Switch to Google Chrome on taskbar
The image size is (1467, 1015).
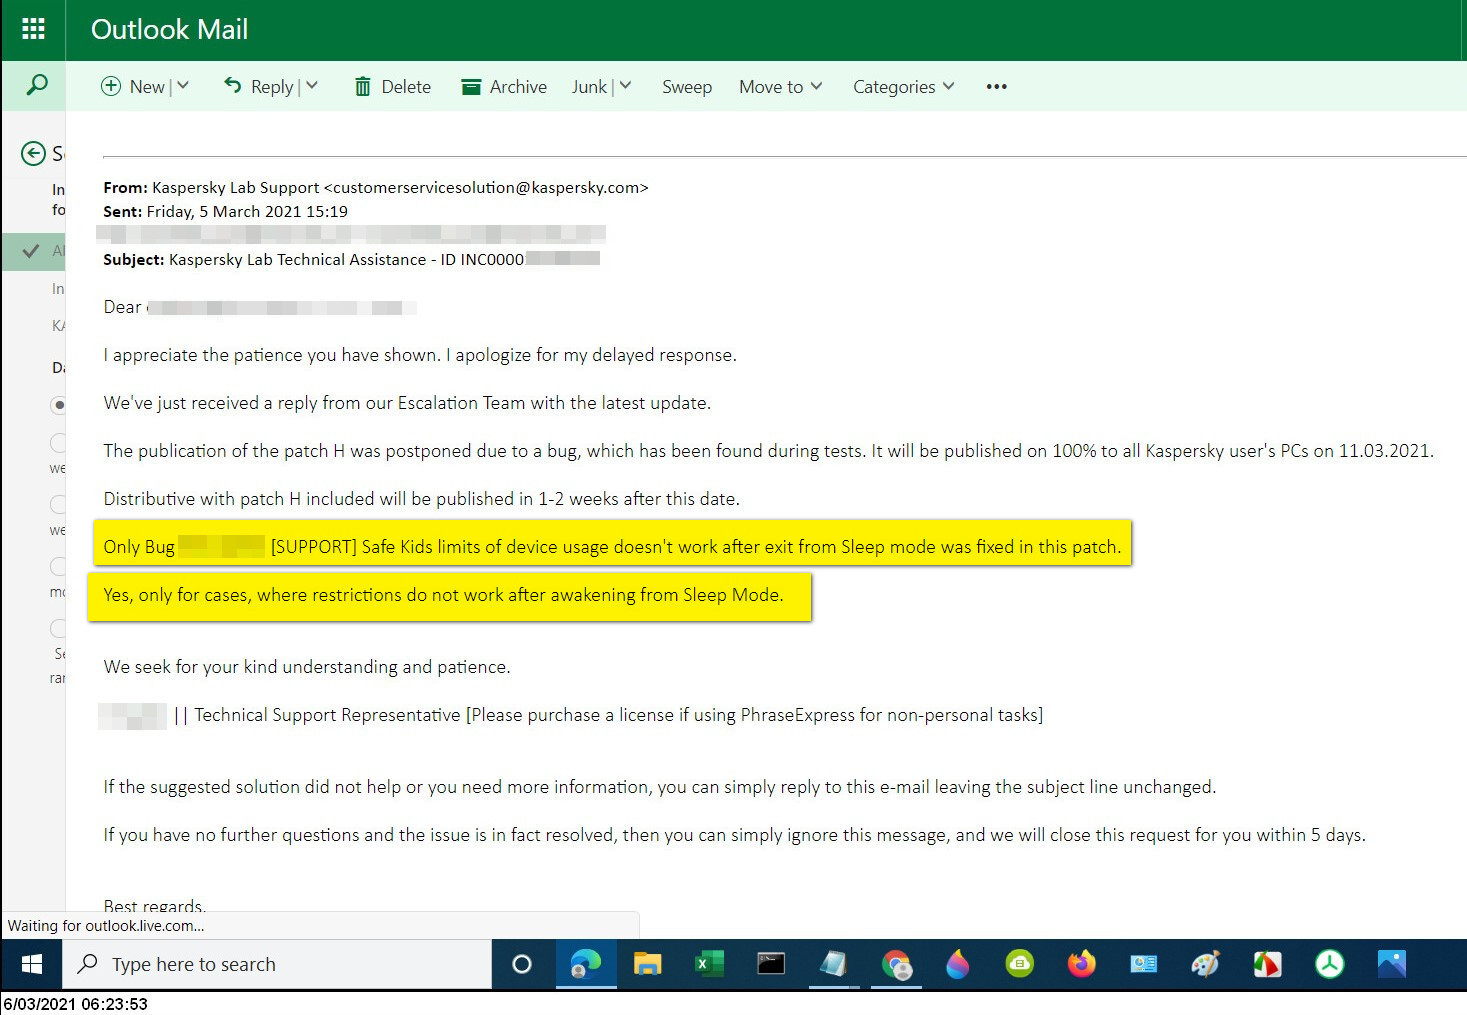click(897, 964)
